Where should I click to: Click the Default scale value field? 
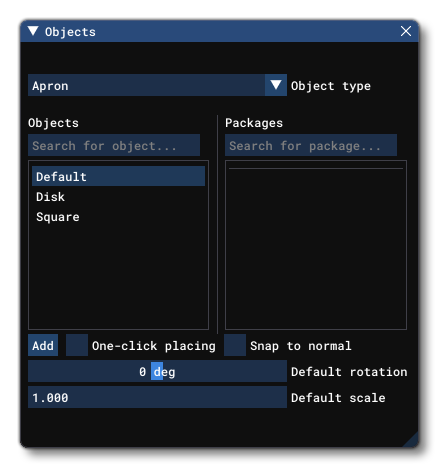coord(157,397)
